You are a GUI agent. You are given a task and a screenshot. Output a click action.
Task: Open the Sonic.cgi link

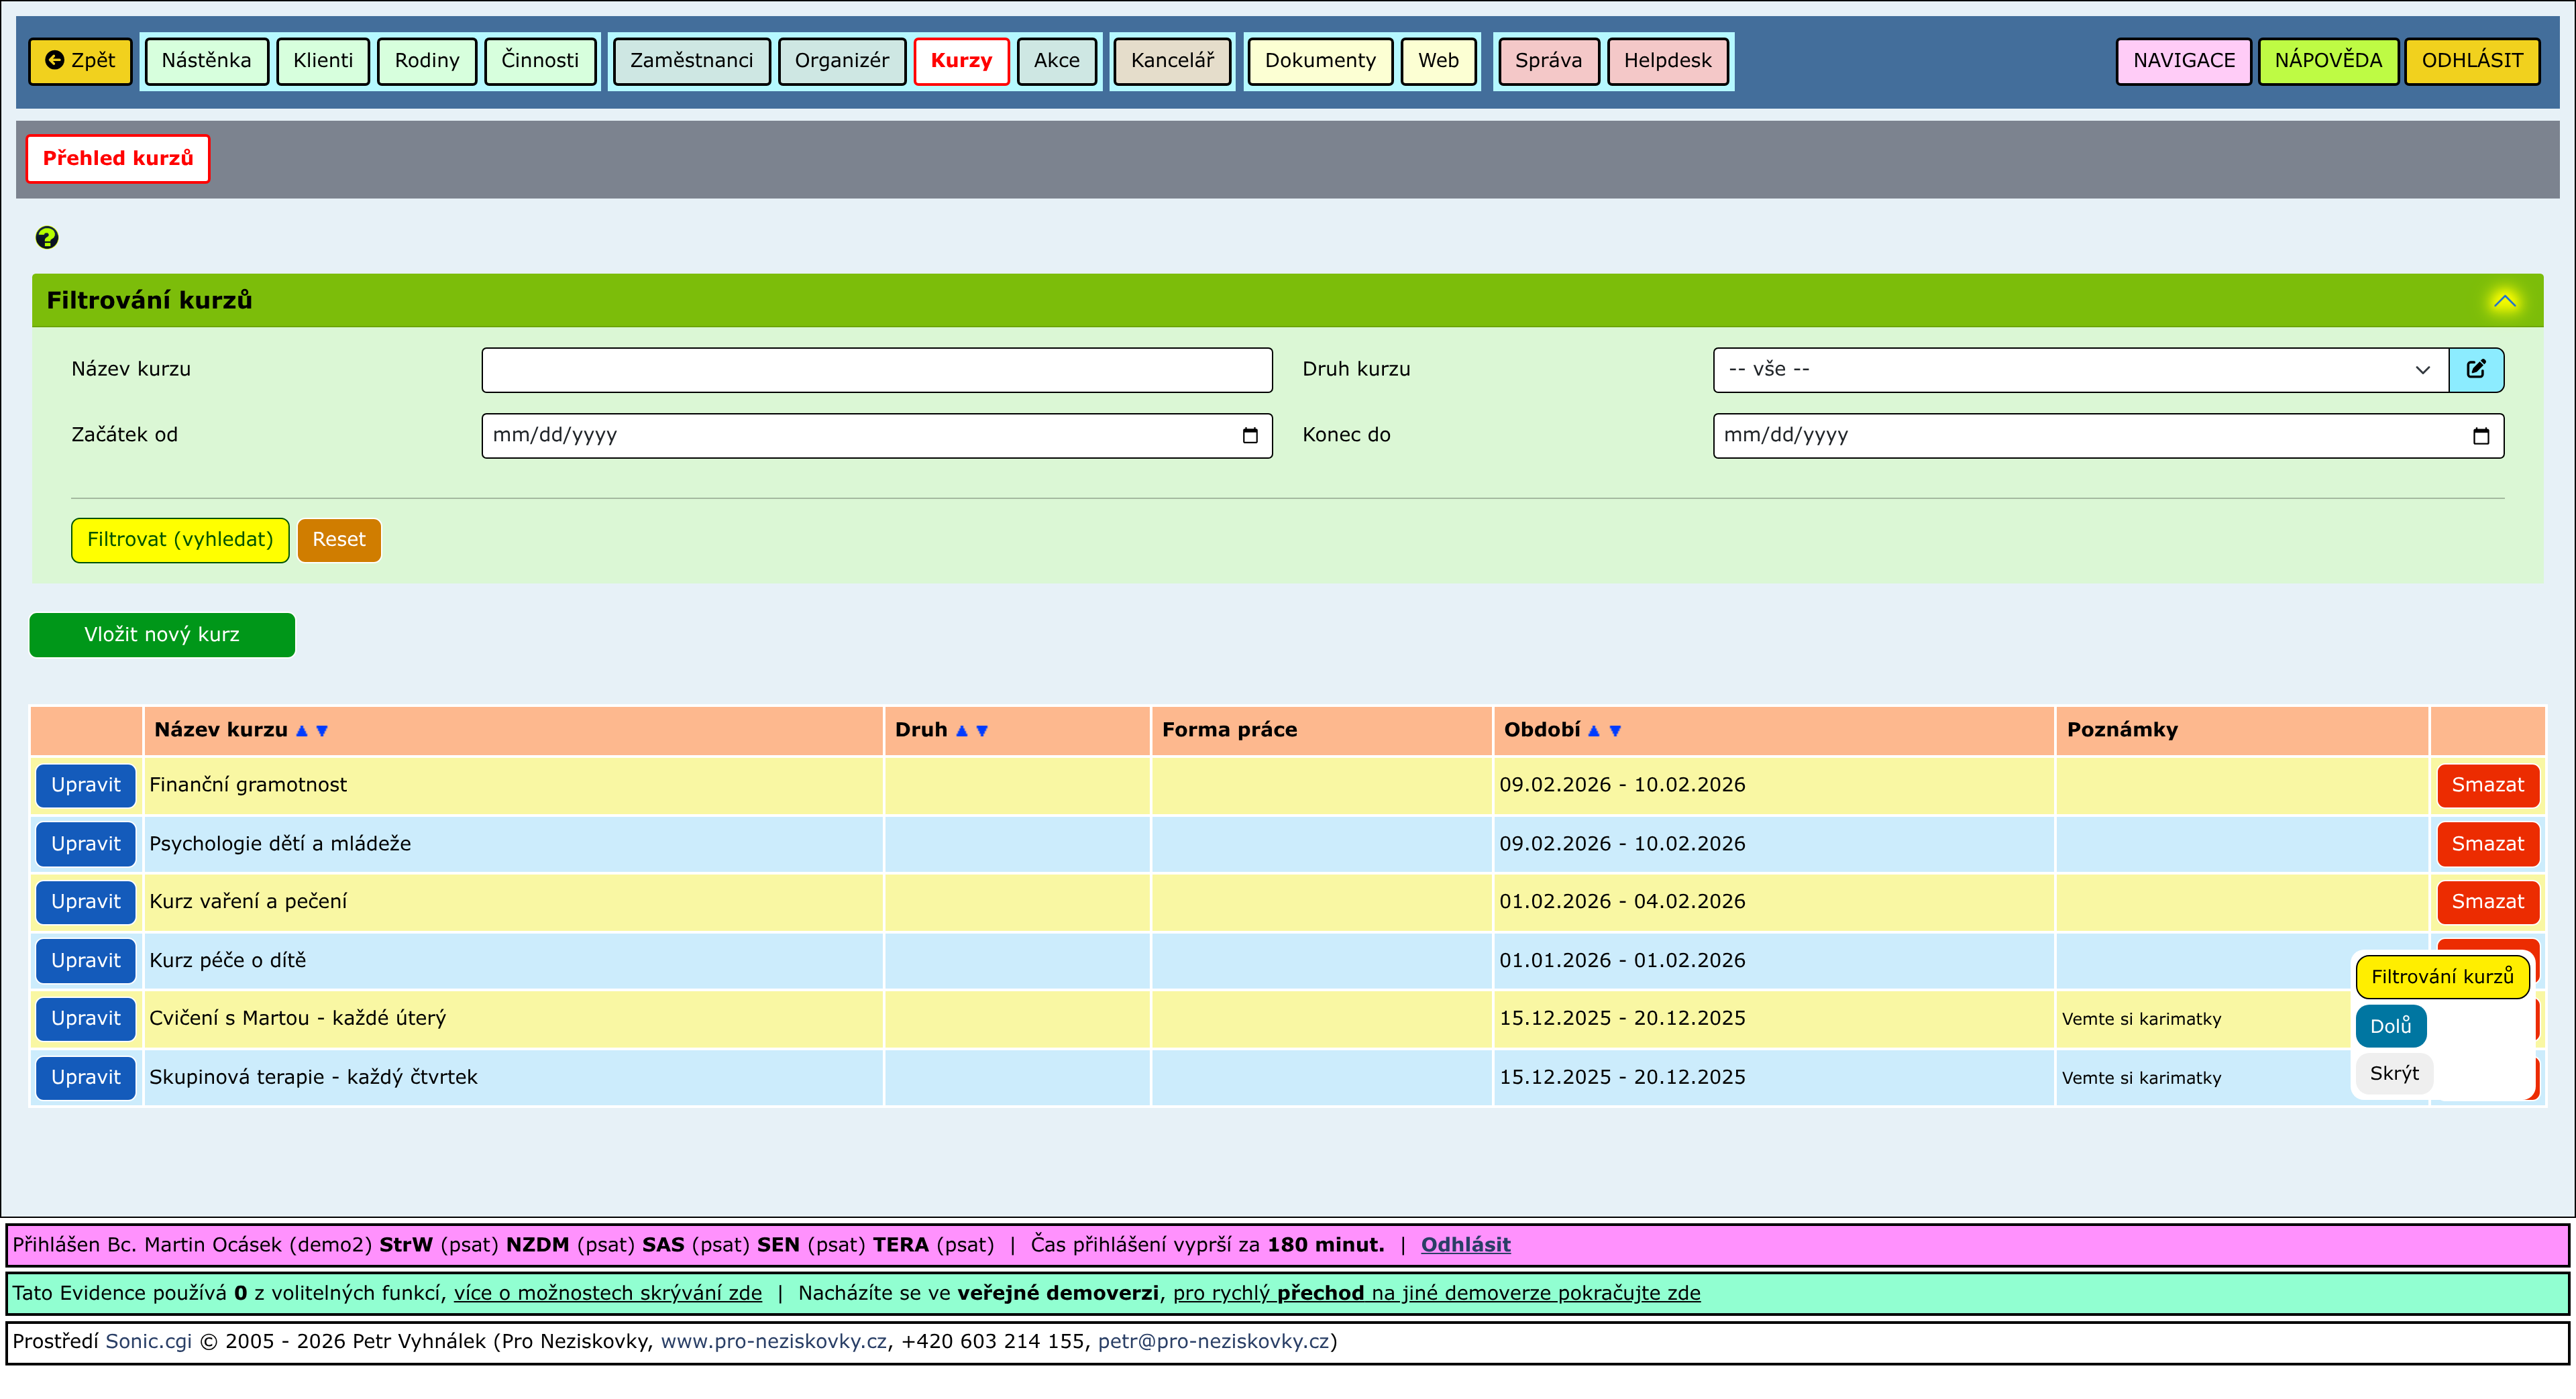tap(148, 1343)
